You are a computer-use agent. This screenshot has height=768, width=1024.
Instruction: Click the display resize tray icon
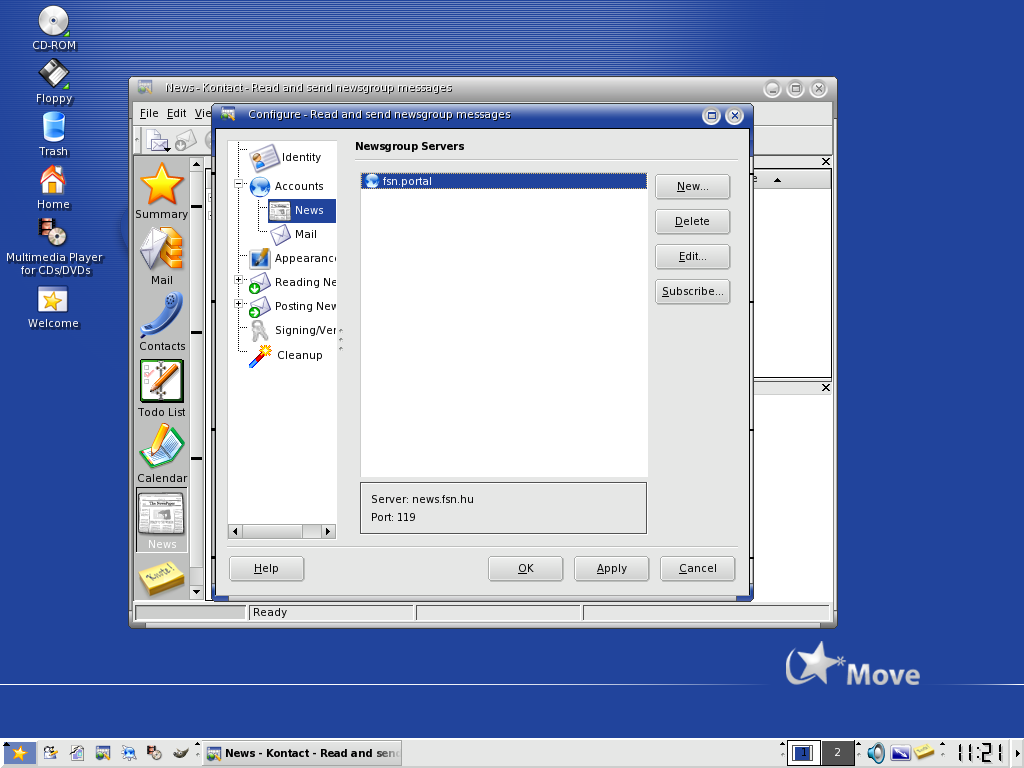[900, 753]
